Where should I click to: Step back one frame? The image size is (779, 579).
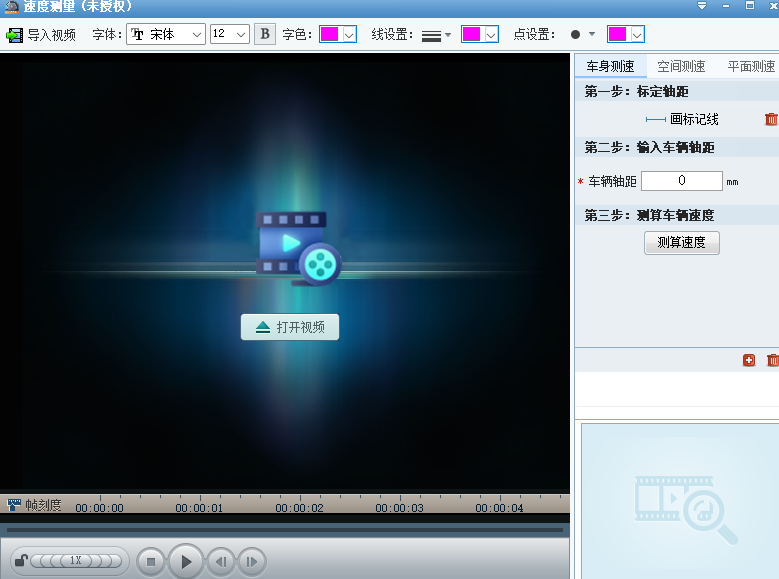221,562
